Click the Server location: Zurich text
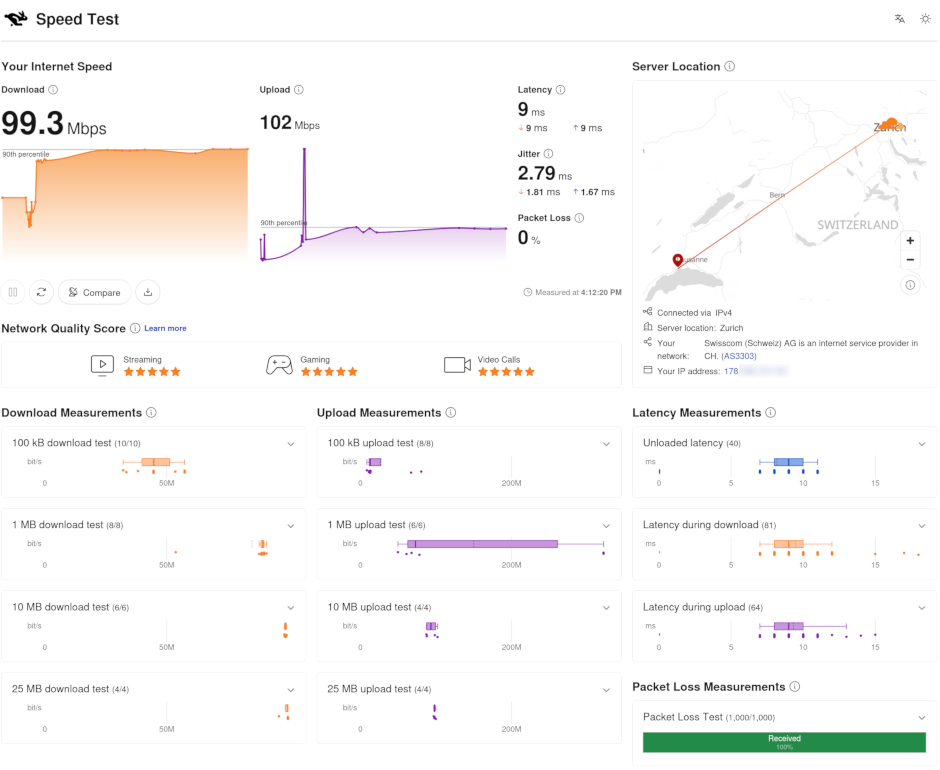This screenshot has height=770, width=940. (700, 328)
